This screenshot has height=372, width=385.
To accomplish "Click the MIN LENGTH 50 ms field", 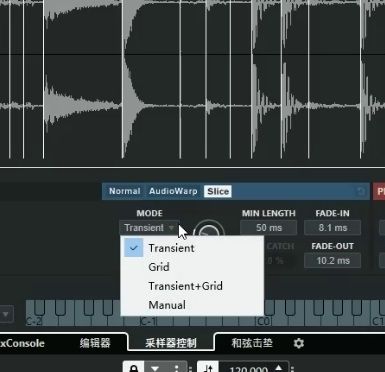I will click(269, 228).
